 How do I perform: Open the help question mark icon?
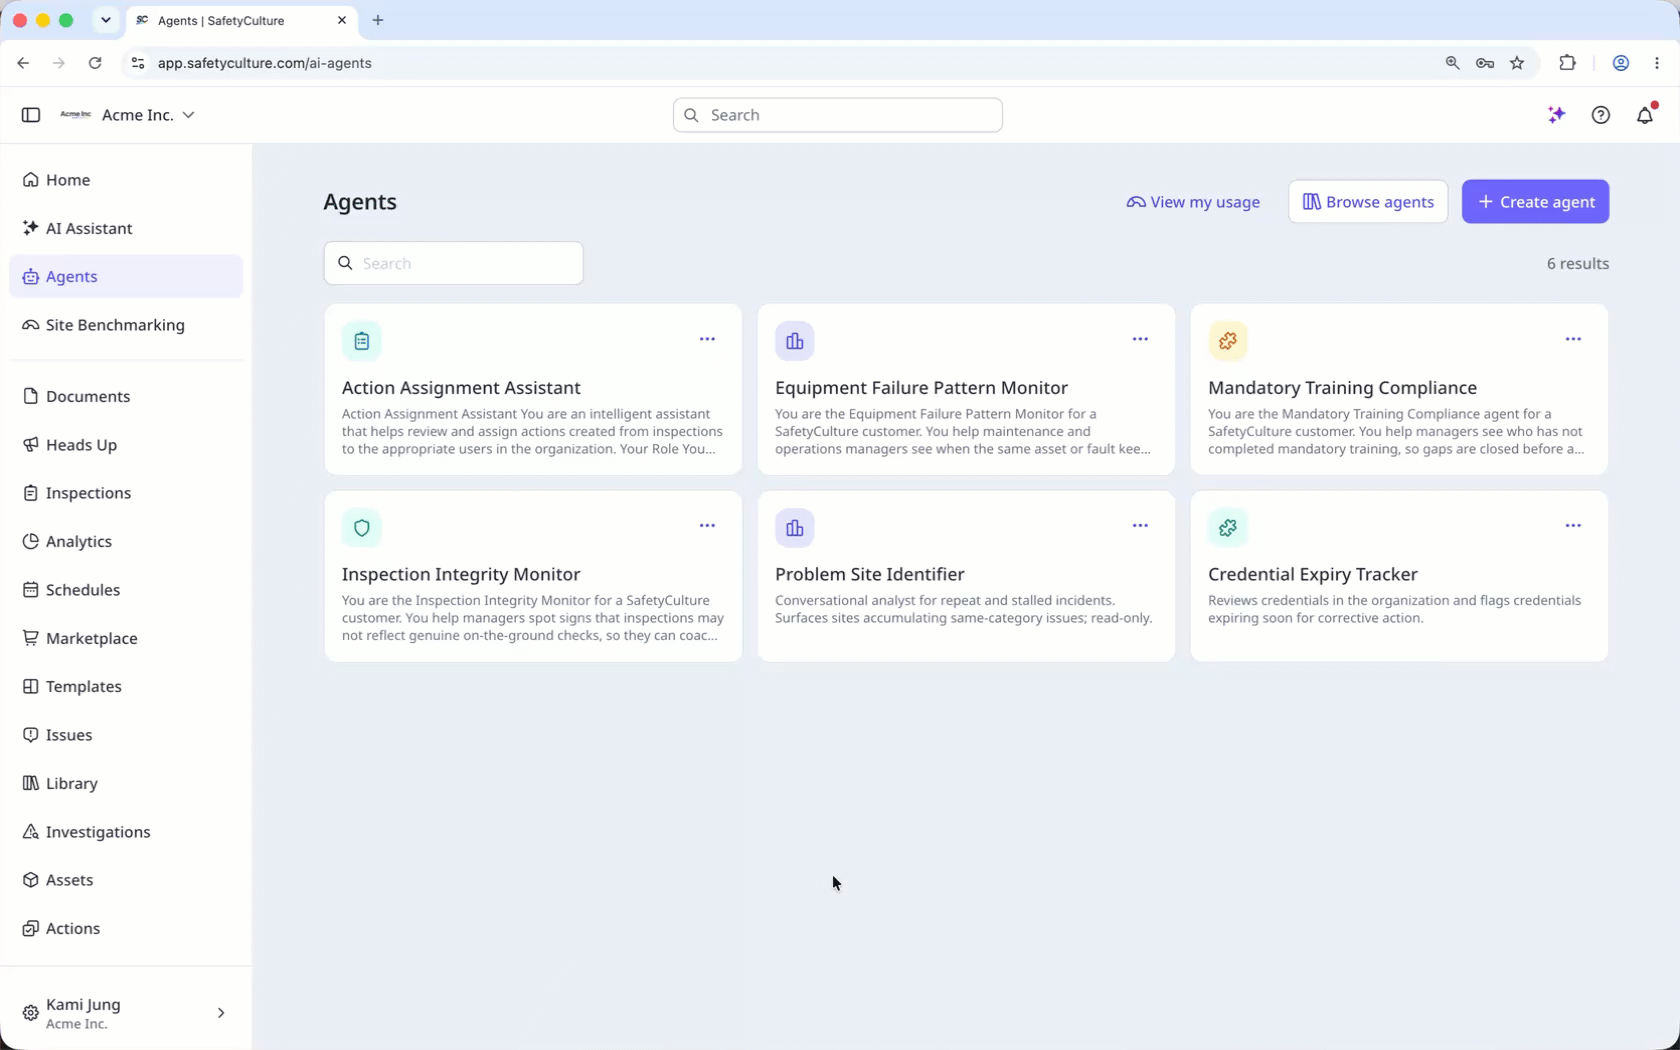pyautogui.click(x=1600, y=115)
